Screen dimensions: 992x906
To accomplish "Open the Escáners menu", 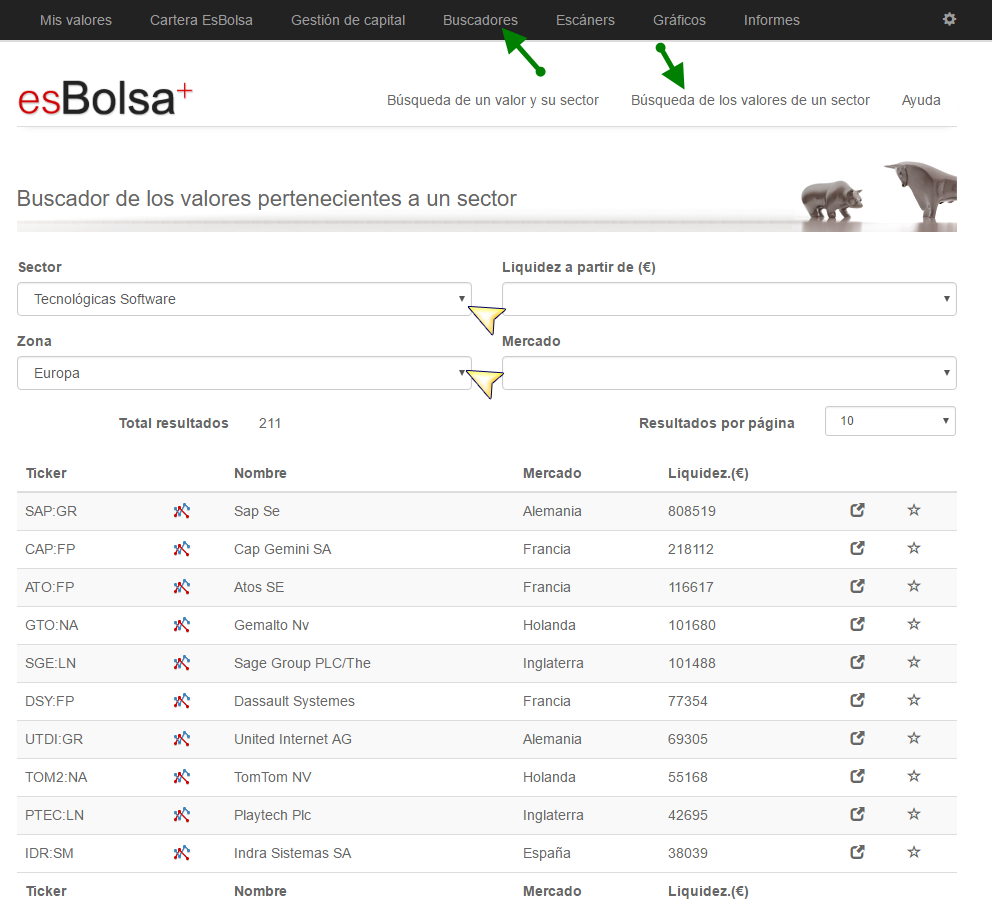I will click(x=585, y=20).
